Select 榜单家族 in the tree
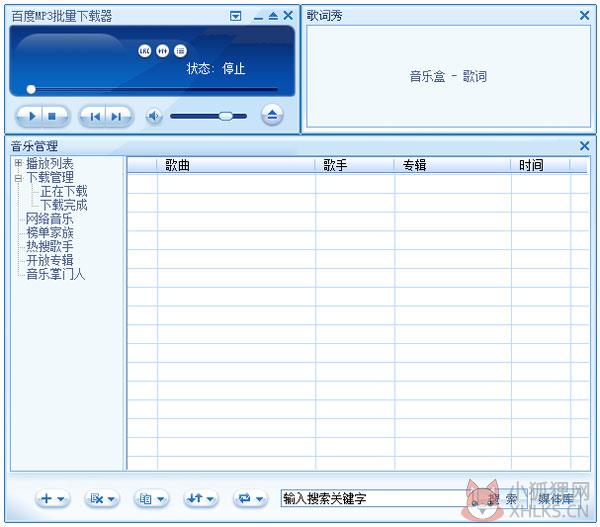 pos(50,233)
